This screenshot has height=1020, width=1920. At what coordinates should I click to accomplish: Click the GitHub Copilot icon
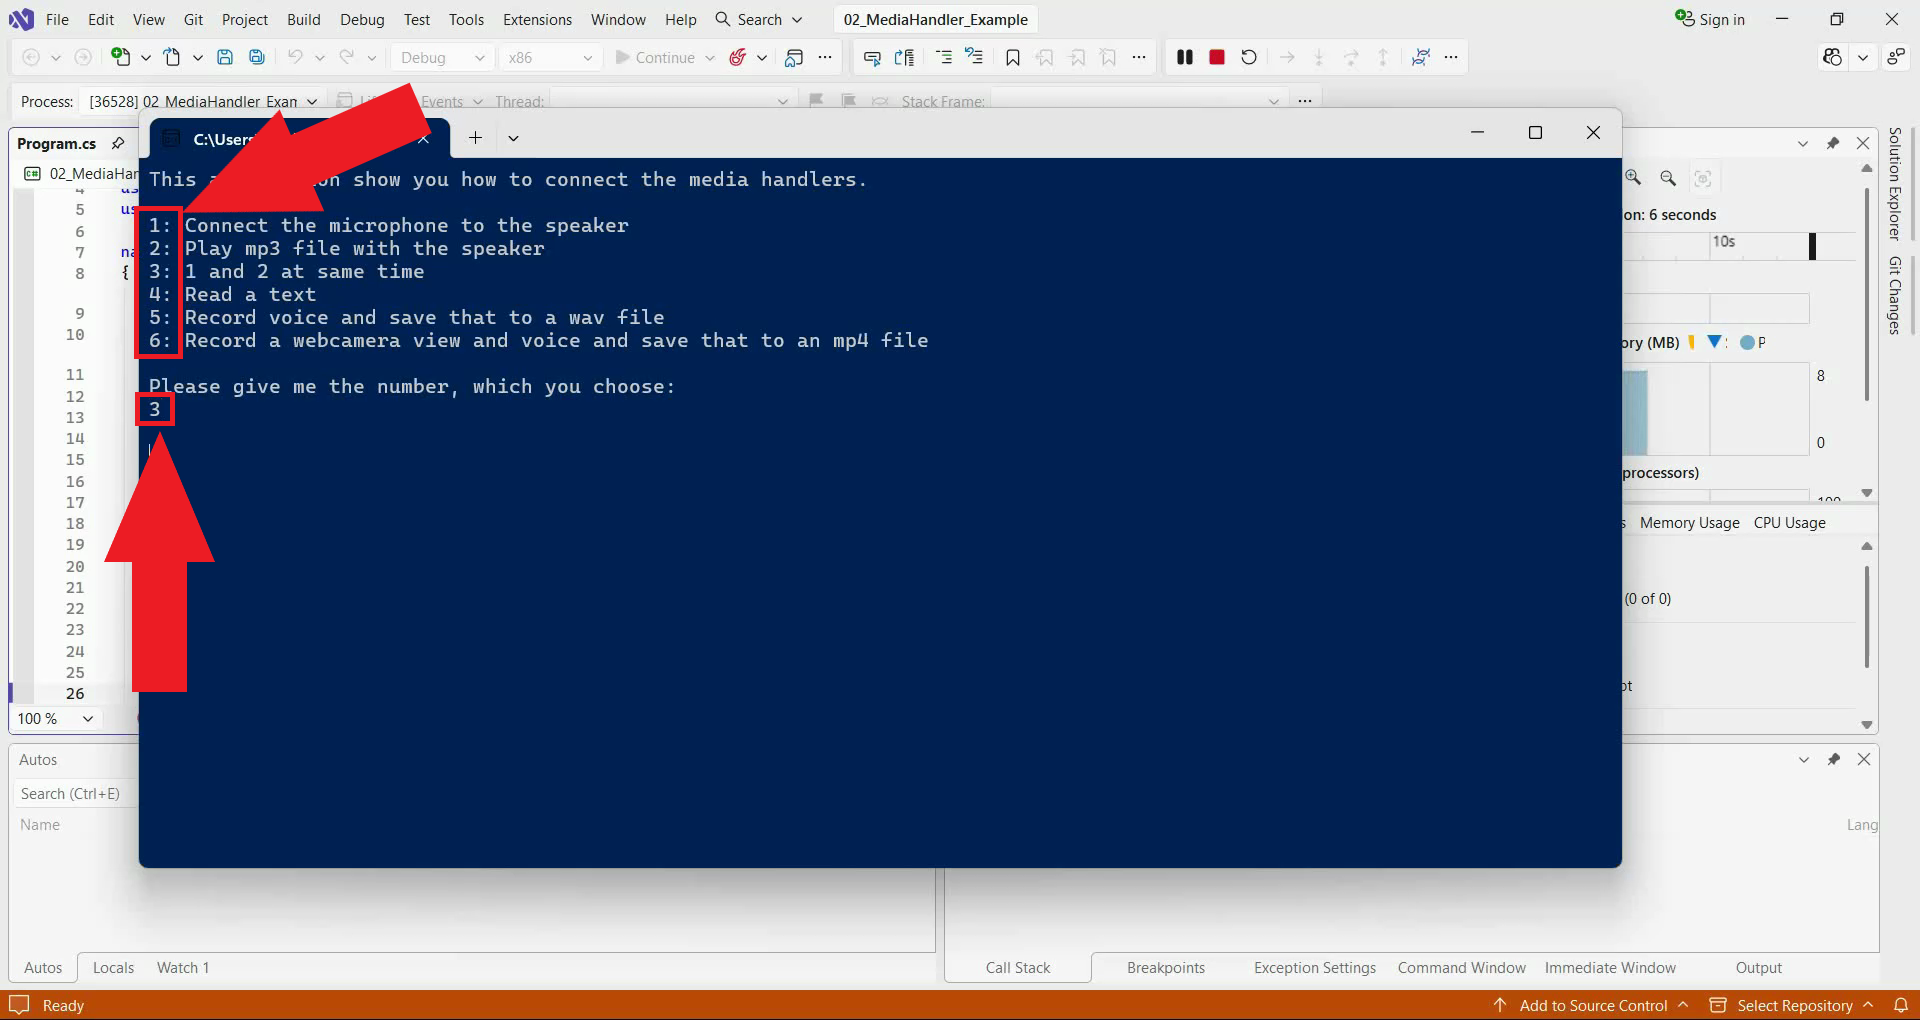[x=1832, y=57]
